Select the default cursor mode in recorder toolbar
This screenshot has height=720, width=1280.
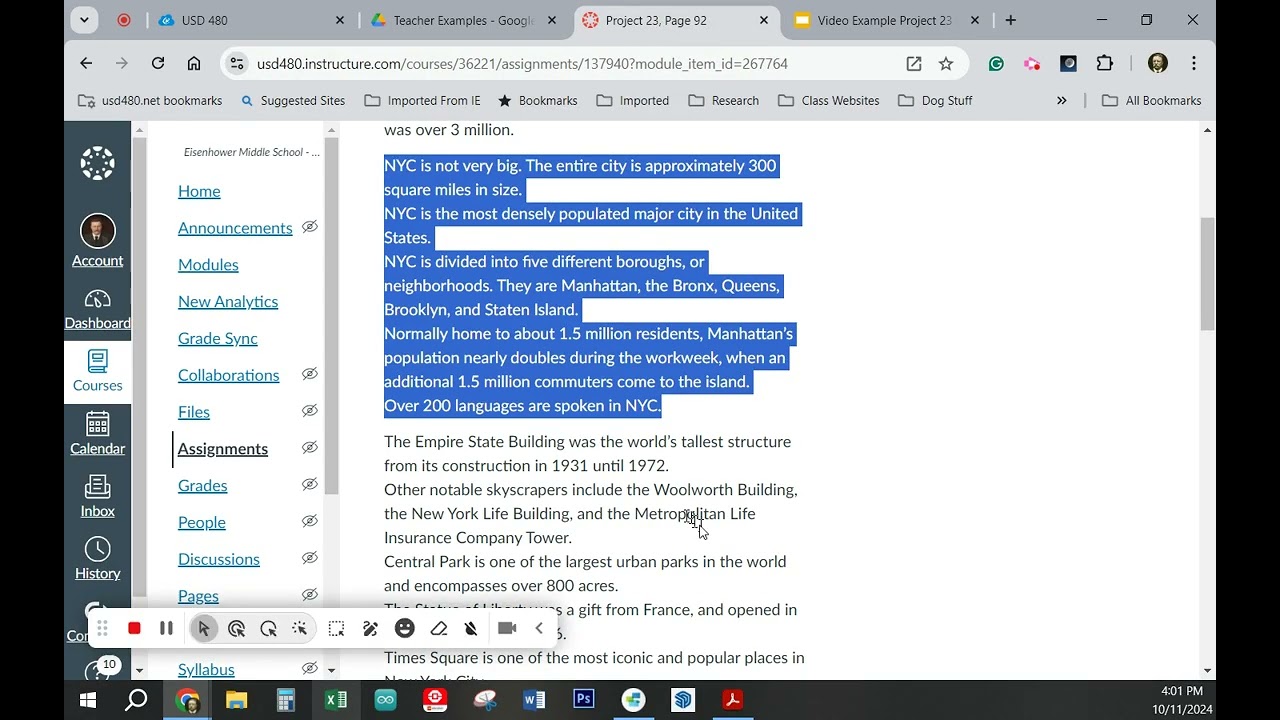[x=204, y=628]
